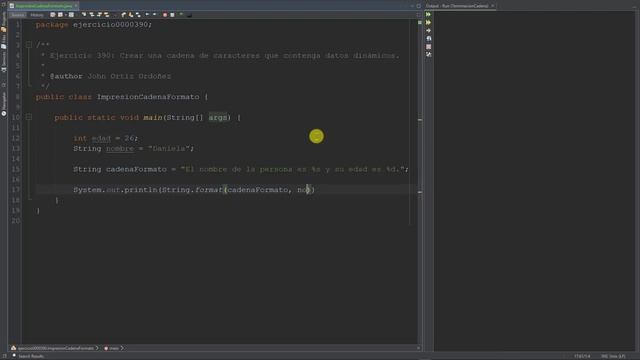This screenshot has width=640, height=360.
Task: Click line number 20 in the gutter
Action: pyautogui.click(x=16, y=220)
